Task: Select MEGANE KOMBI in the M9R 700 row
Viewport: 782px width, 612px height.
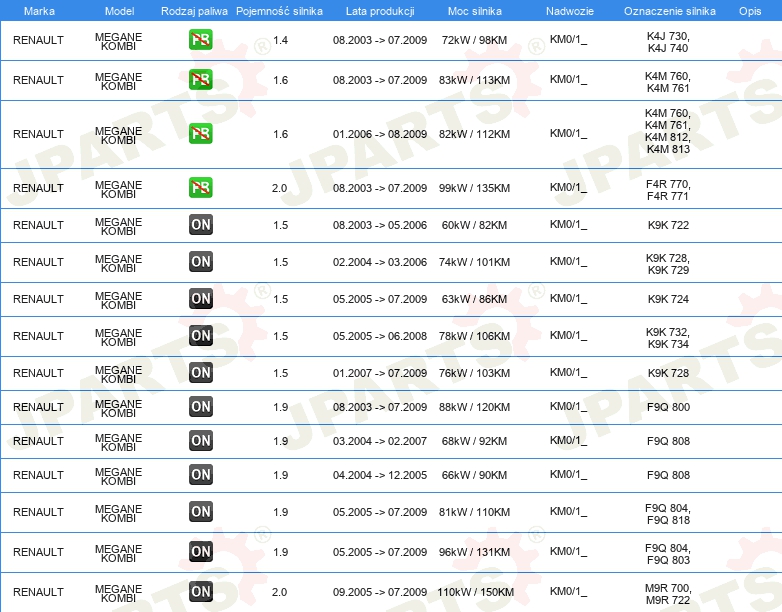Action: tap(118, 594)
